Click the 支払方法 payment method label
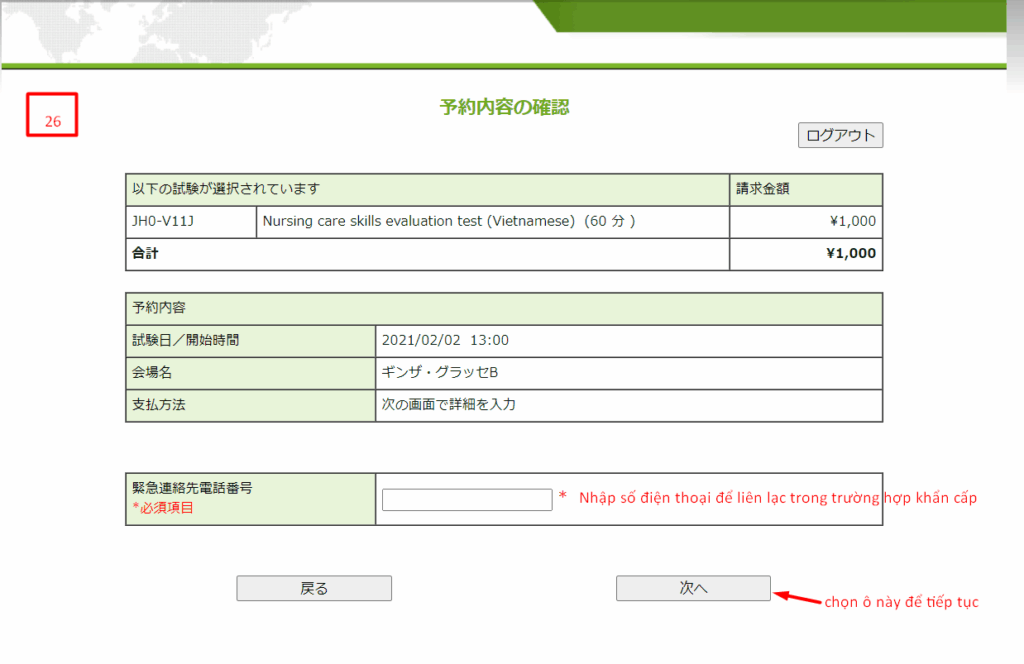 tap(160, 405)
